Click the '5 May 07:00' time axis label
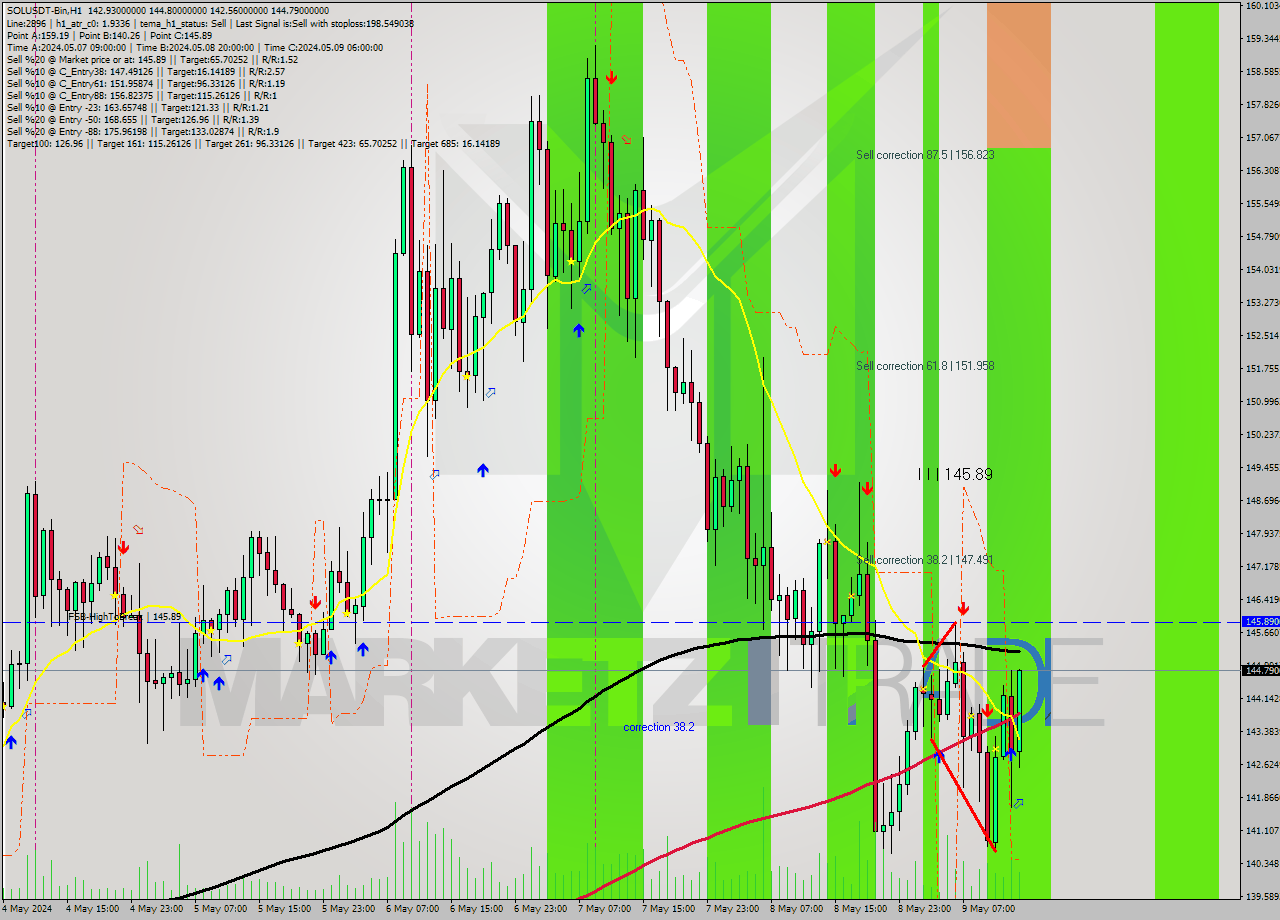The image size is (1280, 920). pyautogui.click(x=219, y=909)
